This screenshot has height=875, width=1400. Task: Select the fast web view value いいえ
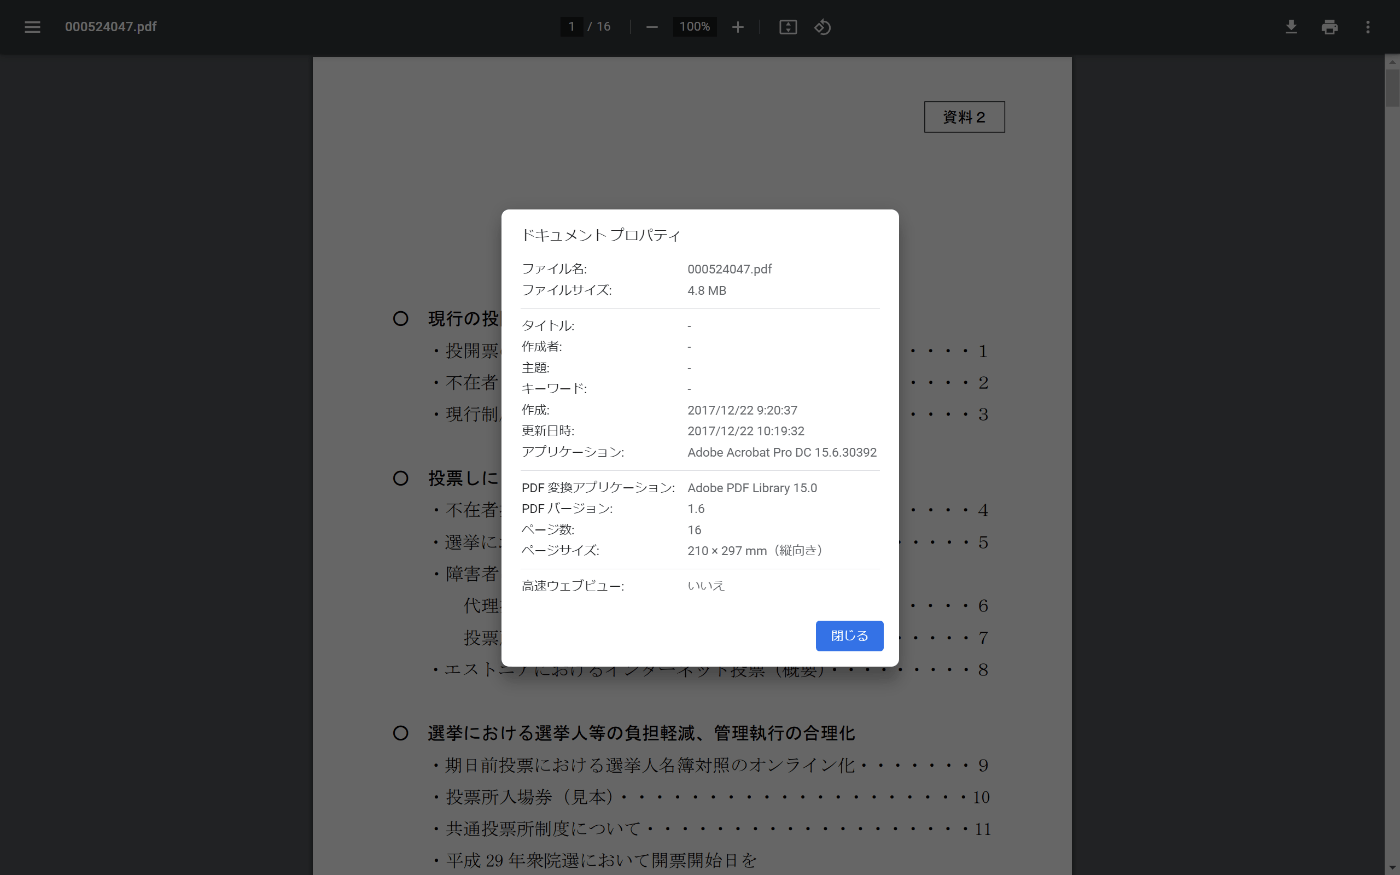click(706, 586)
